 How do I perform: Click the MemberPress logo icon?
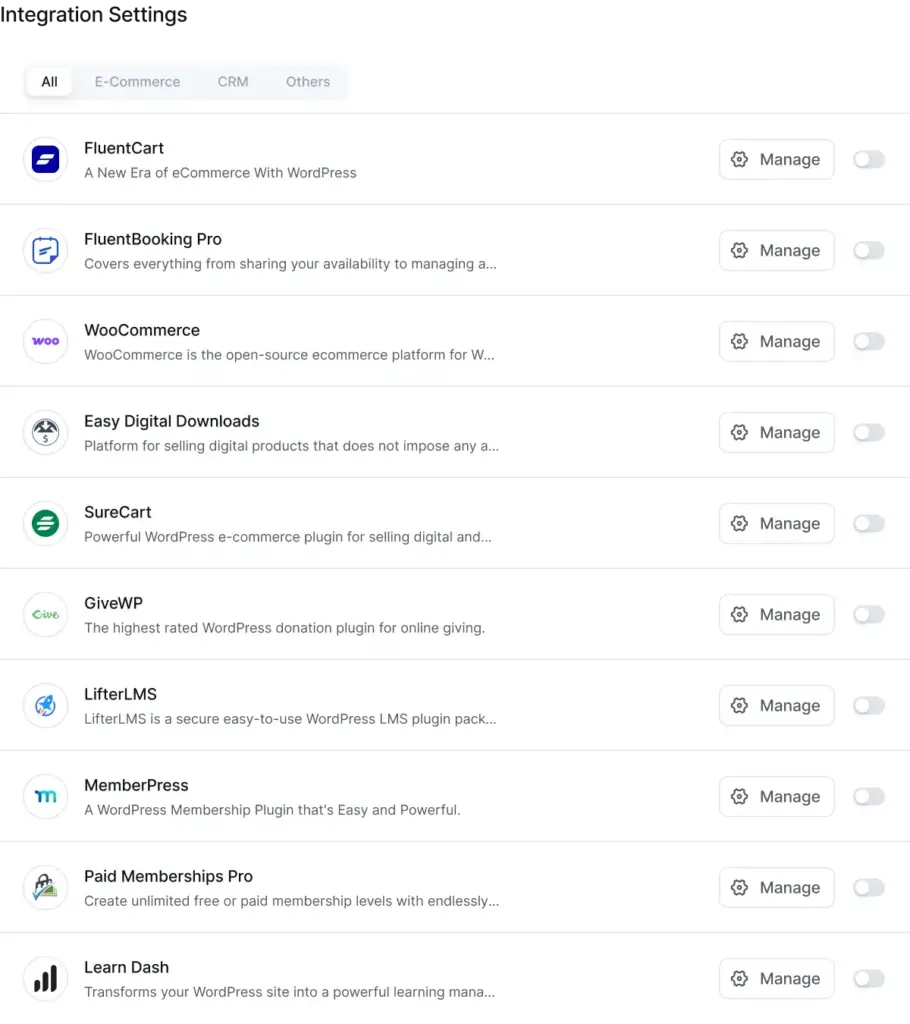pos(45,796)
